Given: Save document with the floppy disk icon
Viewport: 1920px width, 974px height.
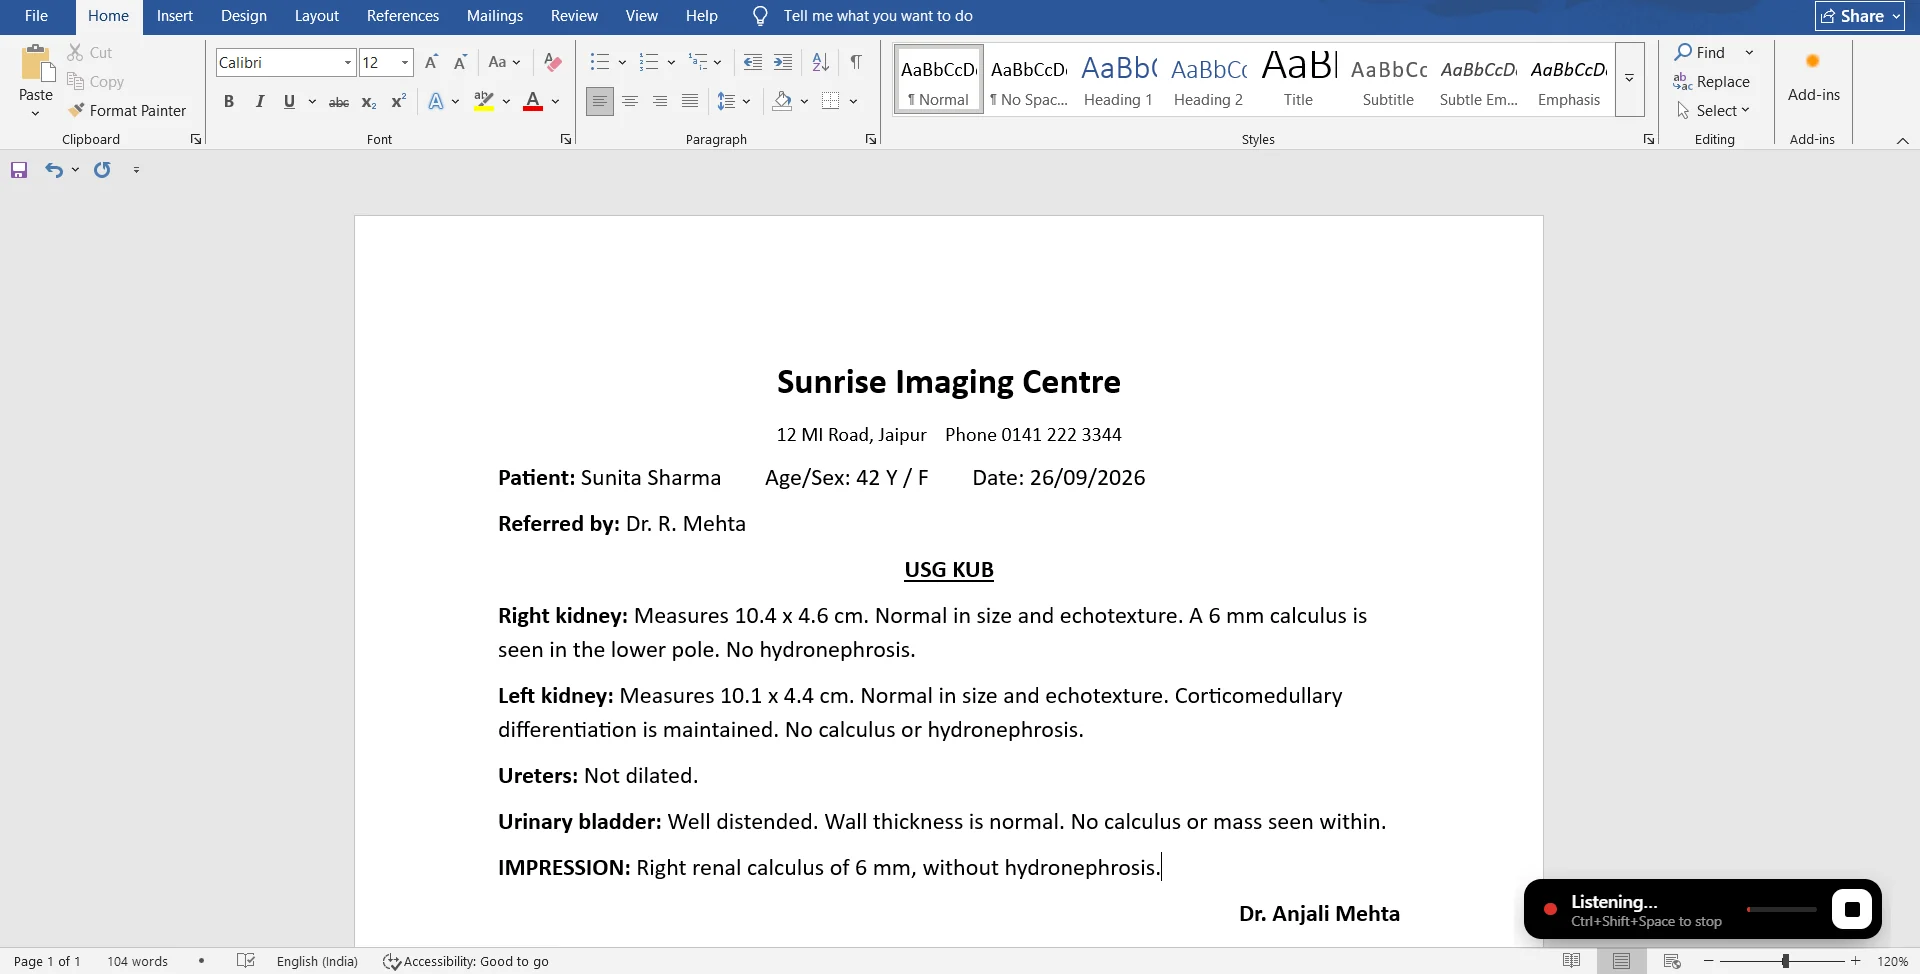Looking at the screenshot, I should click(x=19, y=170).
